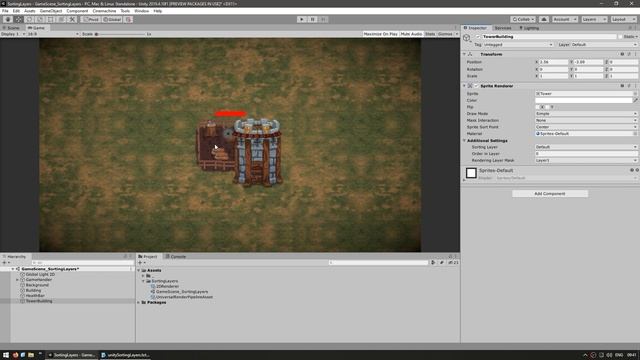Adjust the Game view Scale slider
The image size is (640, 360).
[x=120, y=34]
